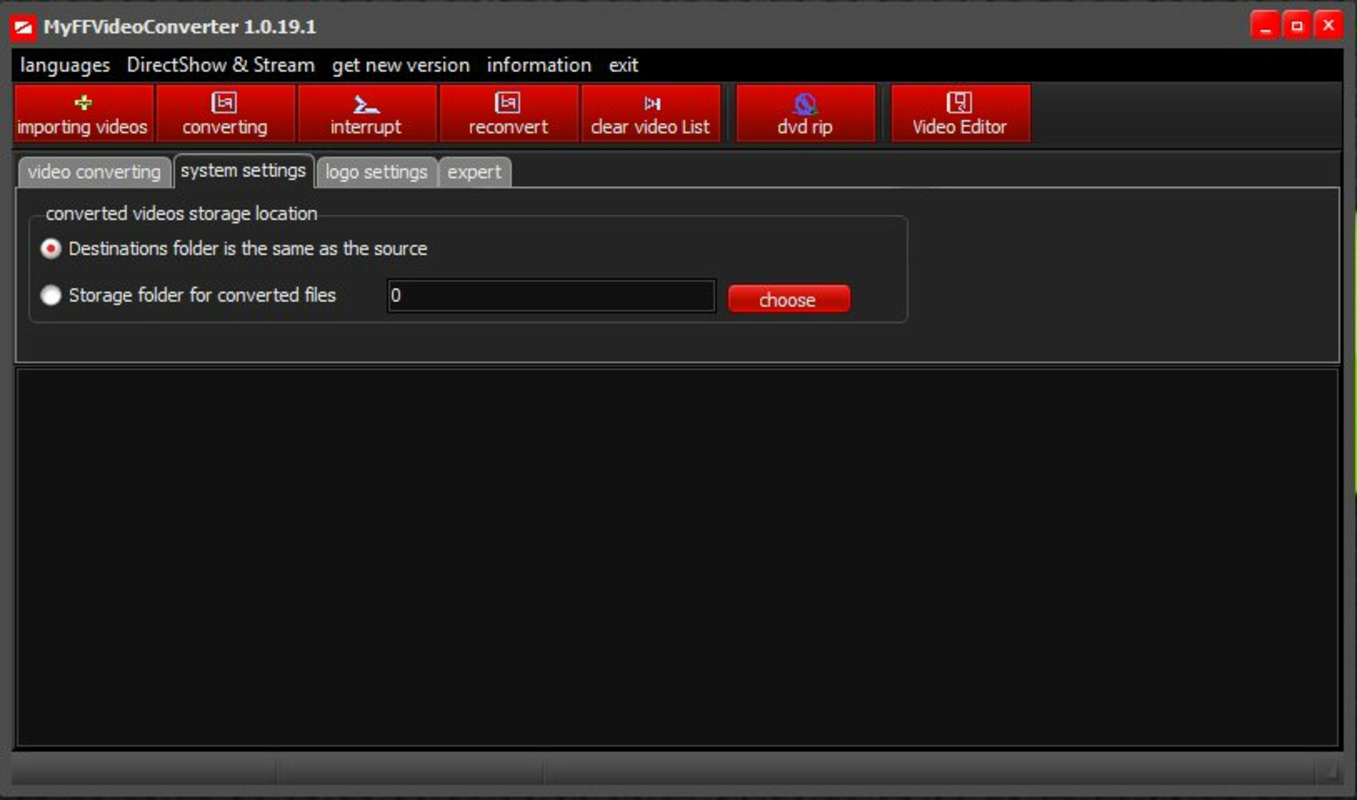Open the logo settings tab
The width and height of the screenshot is (1357, 800).
pos(377,172)
